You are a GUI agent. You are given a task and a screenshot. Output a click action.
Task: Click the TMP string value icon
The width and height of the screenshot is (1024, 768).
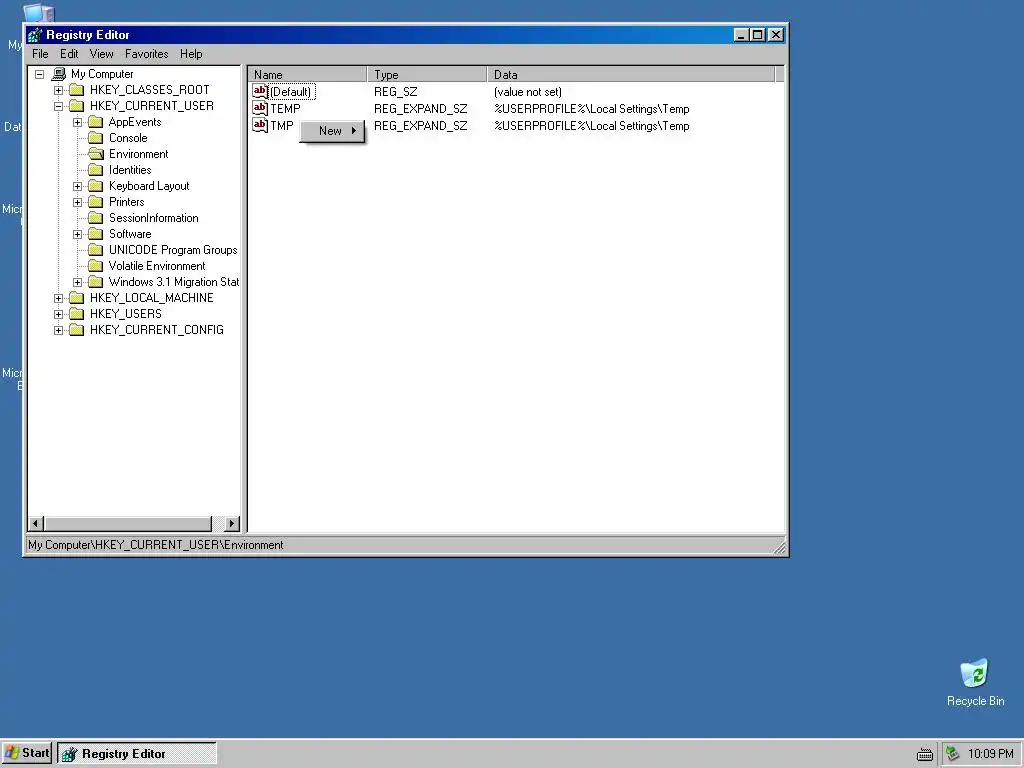click(260, 125)
